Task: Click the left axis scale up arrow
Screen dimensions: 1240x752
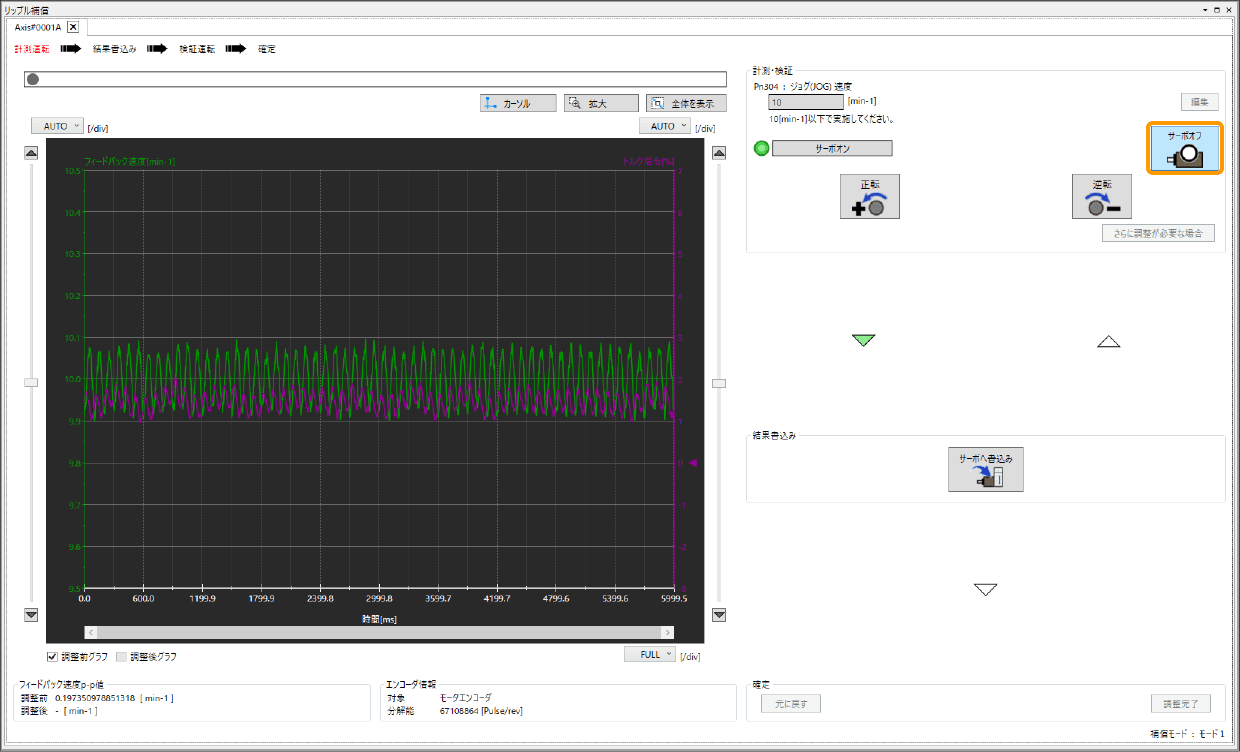Action: [31, 153]
